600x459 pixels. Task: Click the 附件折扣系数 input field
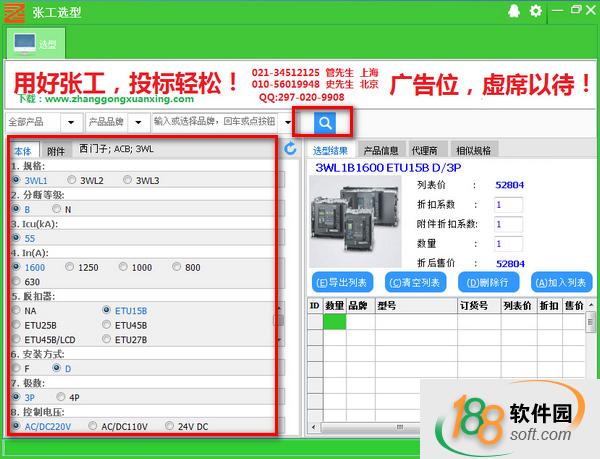(509, 225)
